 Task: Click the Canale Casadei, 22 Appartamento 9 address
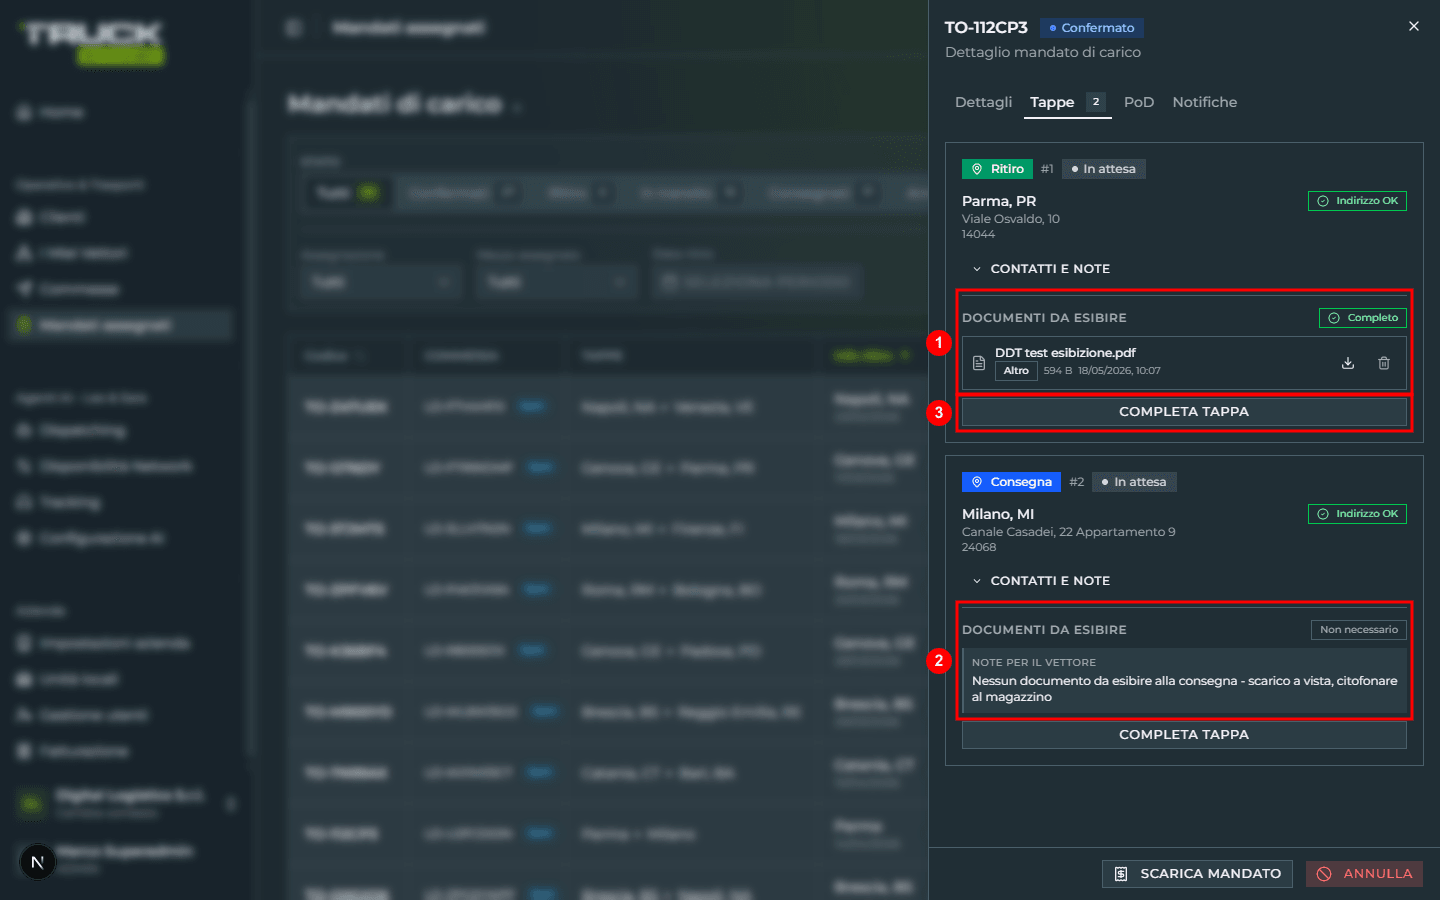[1069, 532]
